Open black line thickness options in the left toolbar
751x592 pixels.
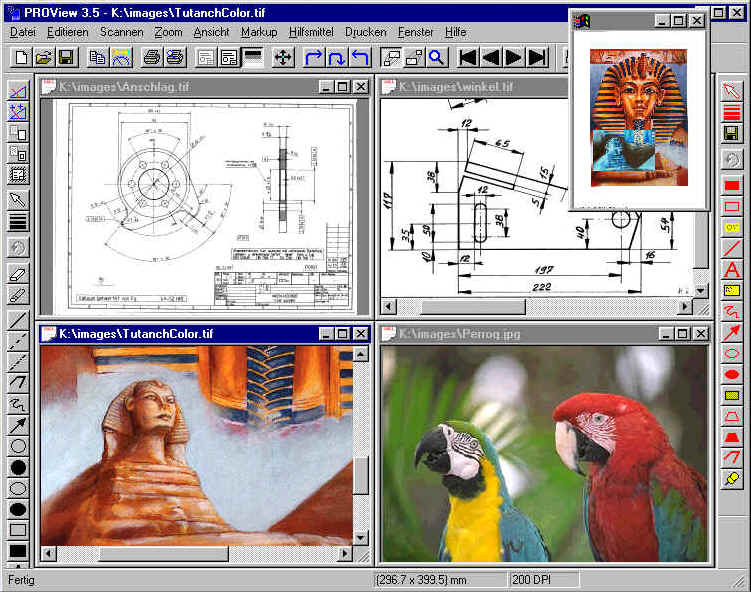click(18, 222)
